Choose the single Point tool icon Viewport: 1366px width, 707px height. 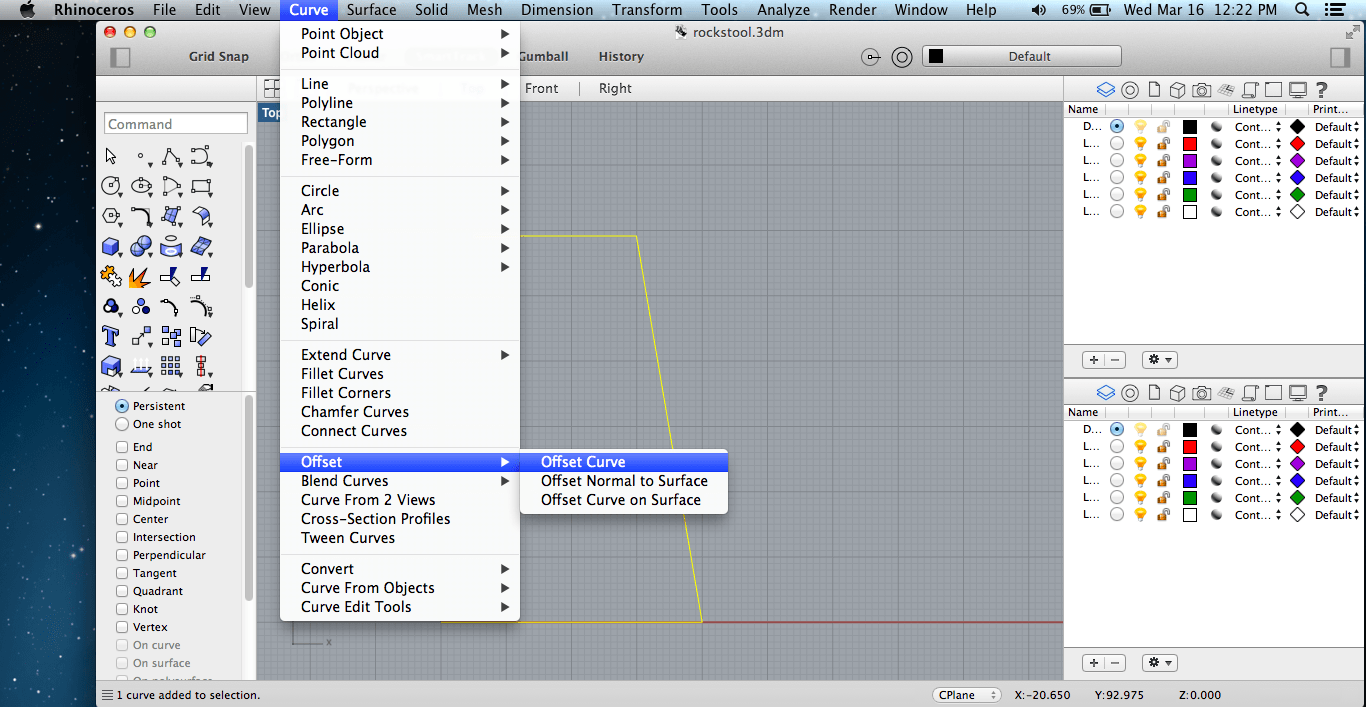point(142,156)
